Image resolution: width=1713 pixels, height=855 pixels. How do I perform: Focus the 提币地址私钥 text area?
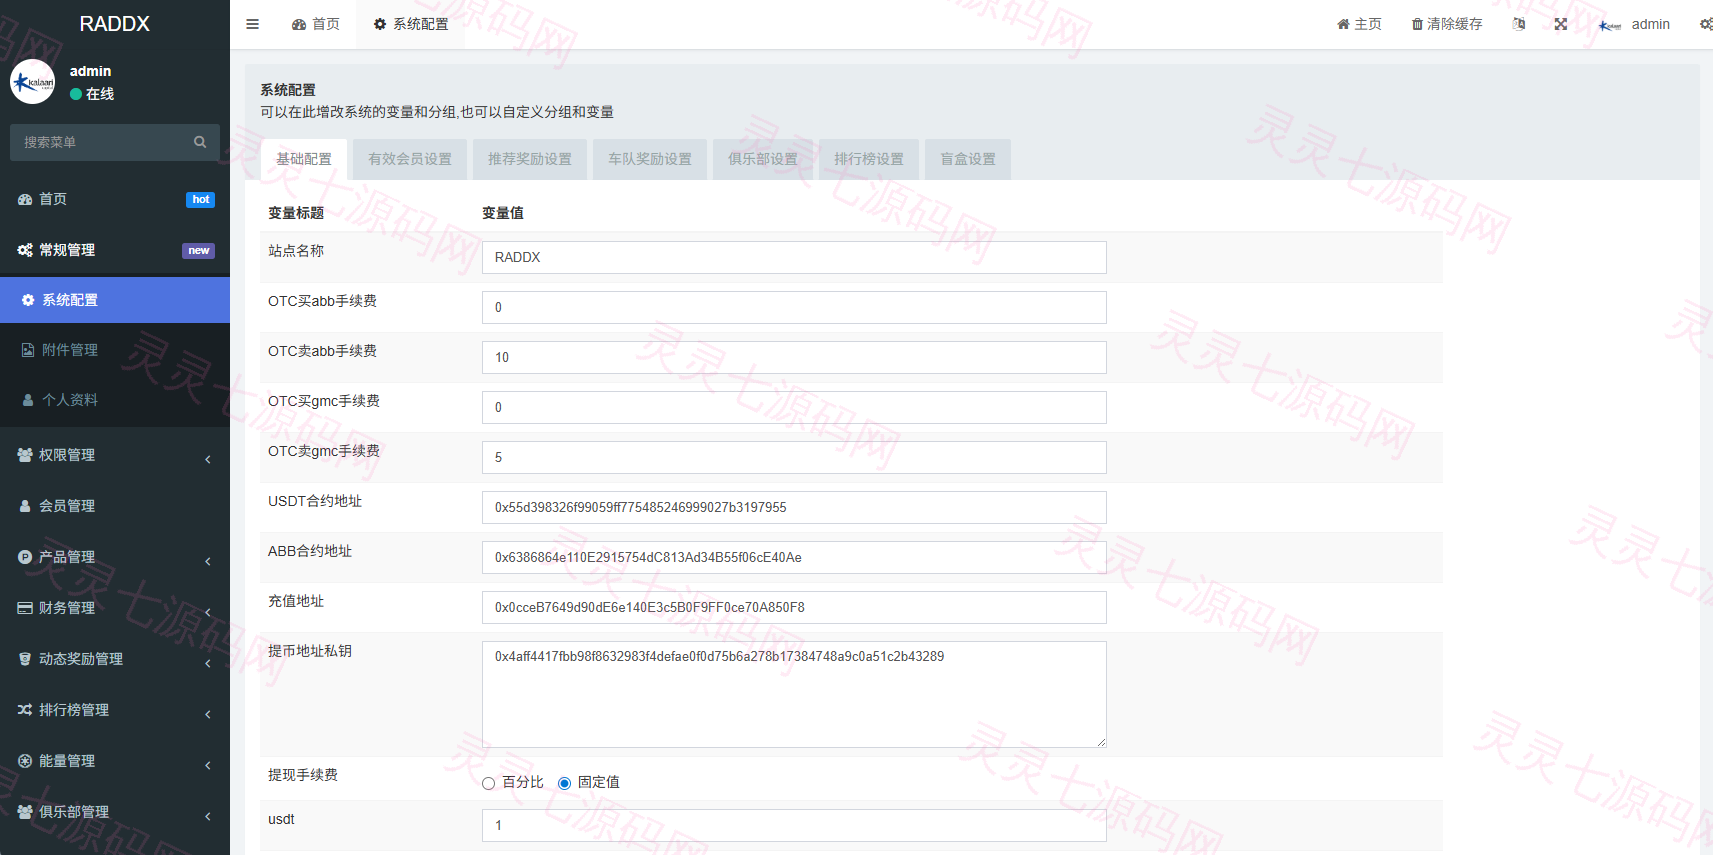[x=794, y=694]
